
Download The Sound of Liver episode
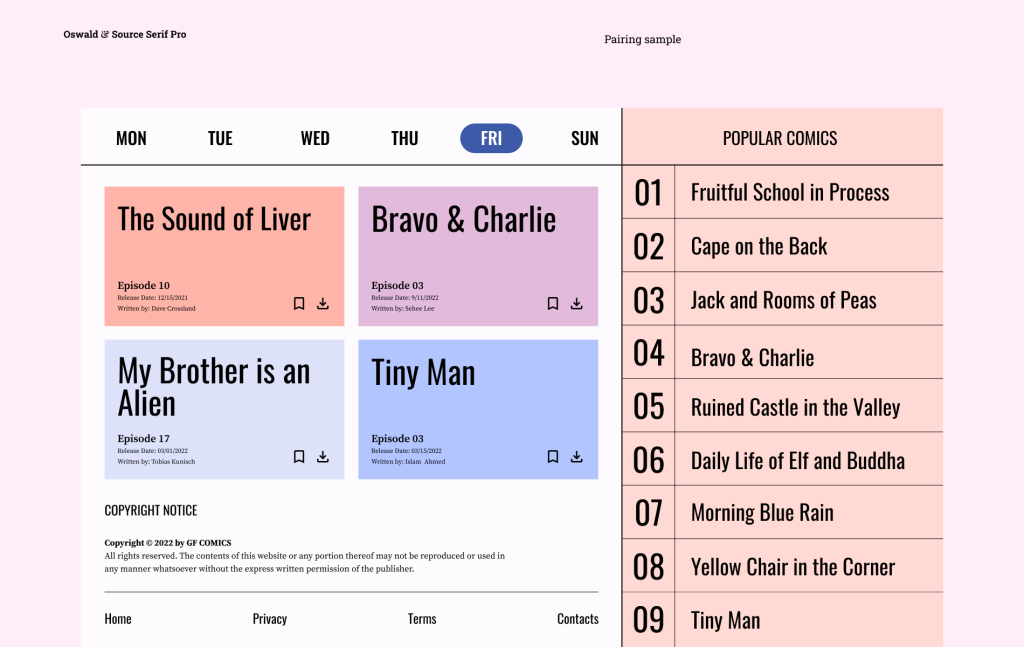323,304
